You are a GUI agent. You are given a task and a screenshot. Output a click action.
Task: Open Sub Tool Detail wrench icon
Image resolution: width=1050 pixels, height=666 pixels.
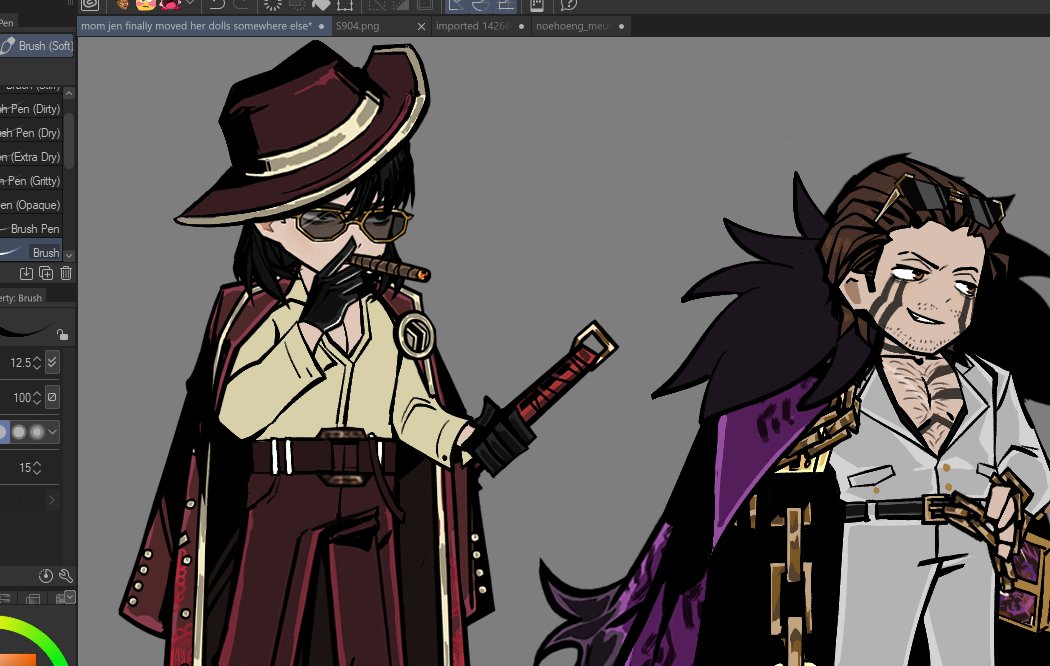[66, 576]
